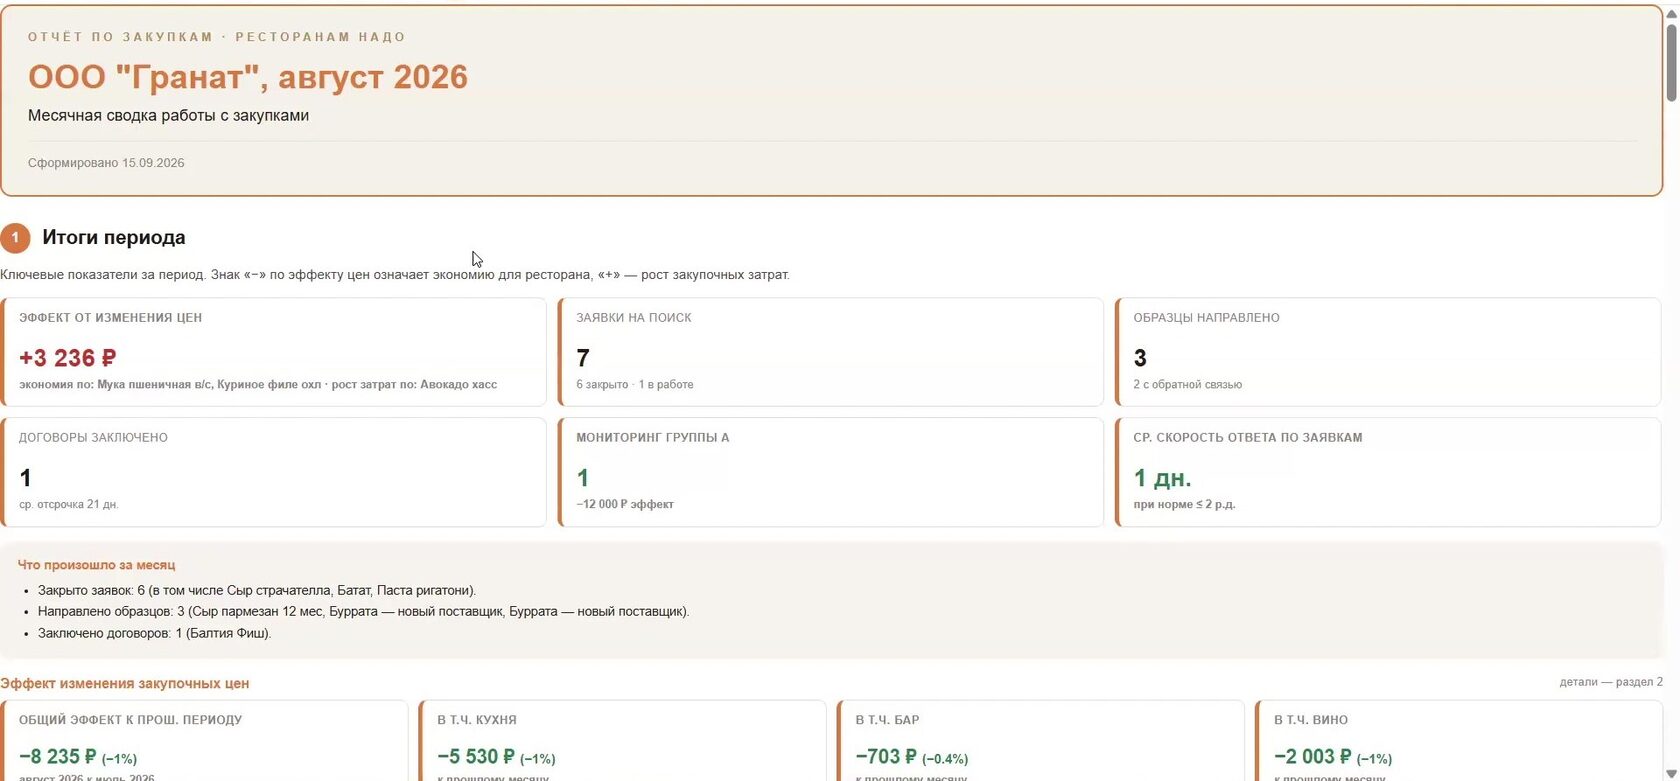
Task: Click the "−8 235 ₽" total effect value
Action: [58, 757]
